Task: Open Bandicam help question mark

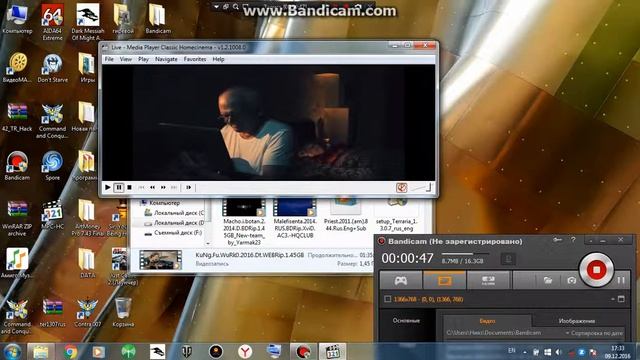Action: (x=573, y=240)
